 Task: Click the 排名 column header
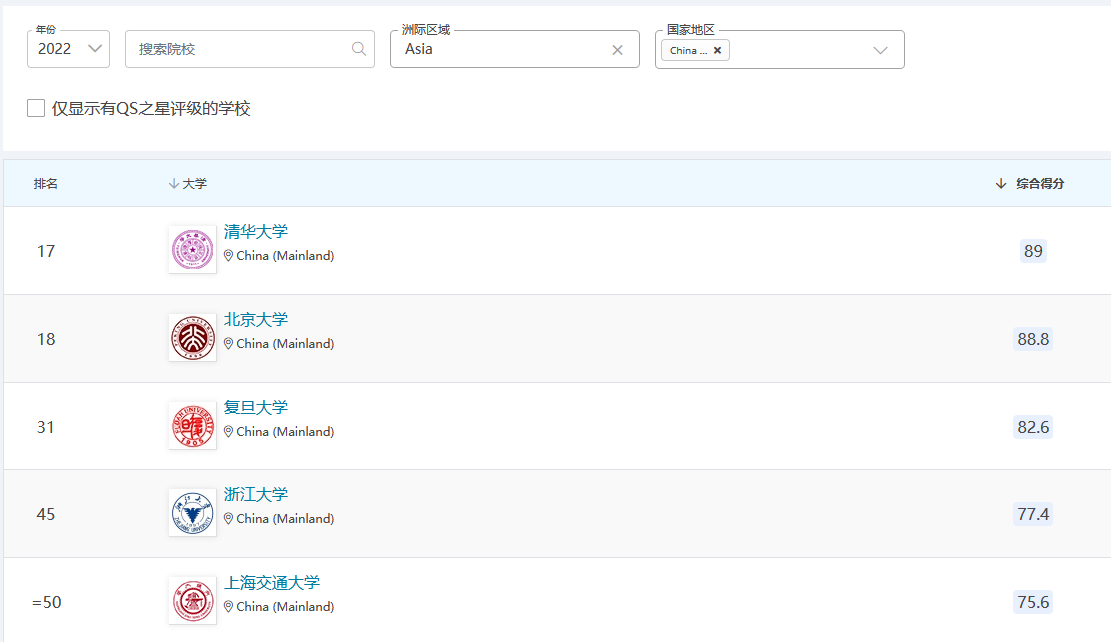tap(45, 184)
